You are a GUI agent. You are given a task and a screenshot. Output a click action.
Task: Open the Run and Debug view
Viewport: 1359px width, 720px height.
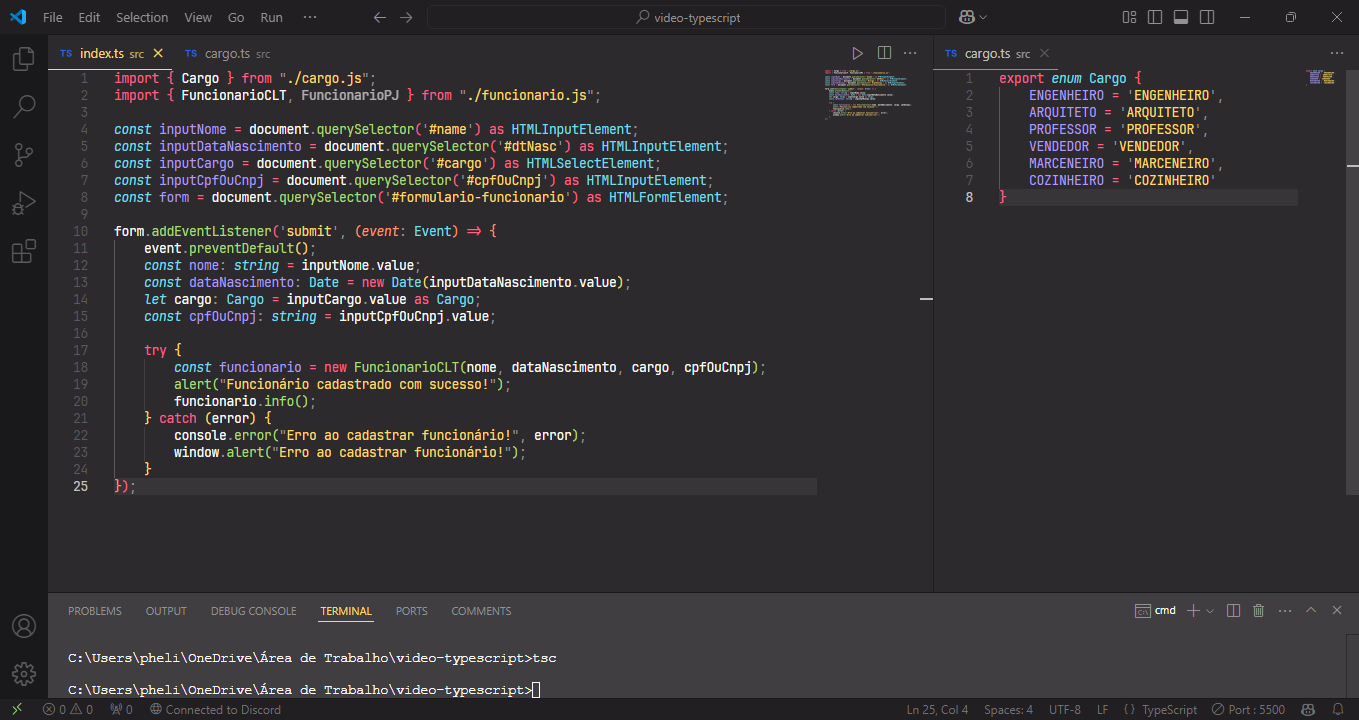tap(23, 203)
